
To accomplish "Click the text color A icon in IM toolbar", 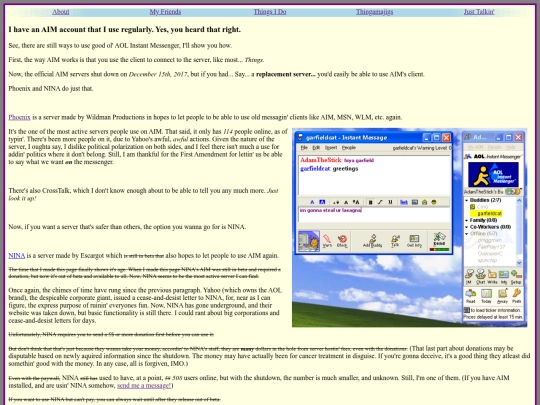I will (x=312, y=202).
